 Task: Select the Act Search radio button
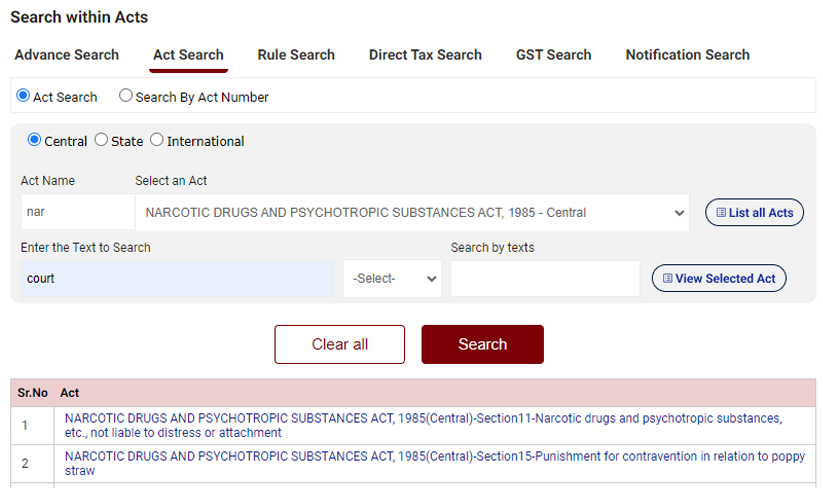[24, 97]
